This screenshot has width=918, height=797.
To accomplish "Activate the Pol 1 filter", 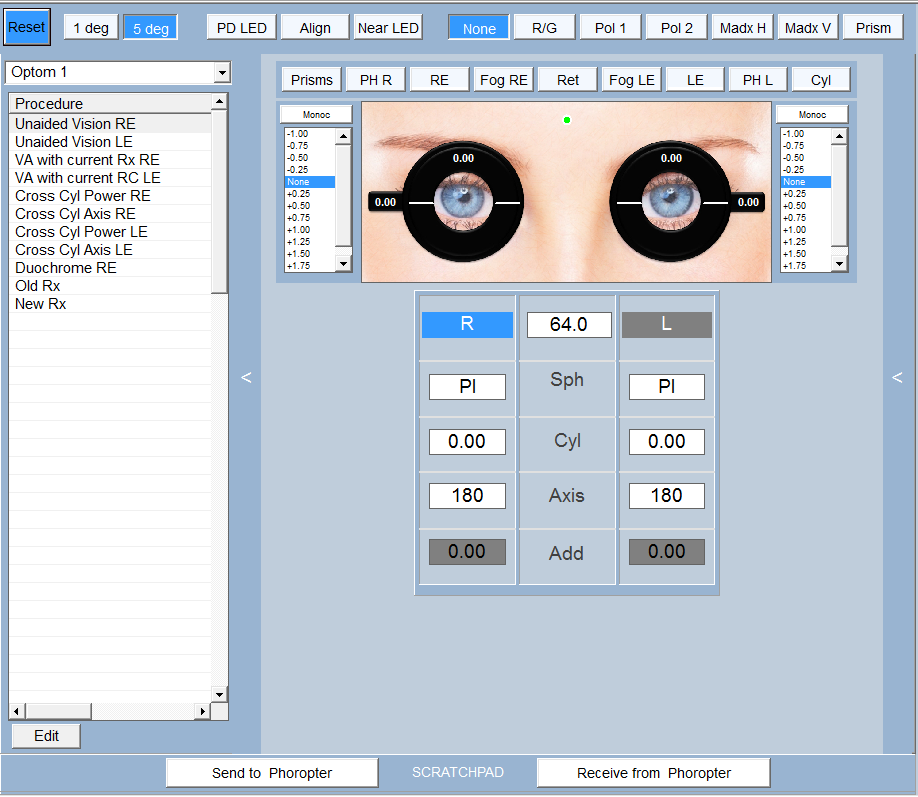I will coord(610,28).
